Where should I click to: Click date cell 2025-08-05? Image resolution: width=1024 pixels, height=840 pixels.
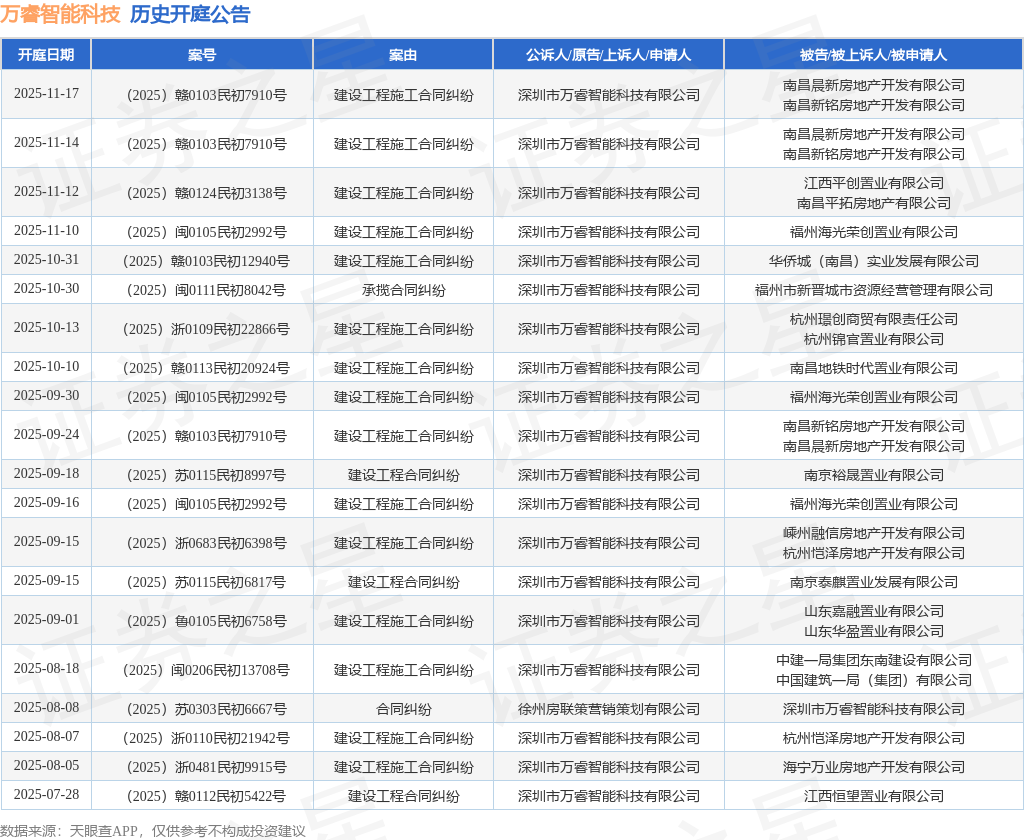click(x=46, y=765)
